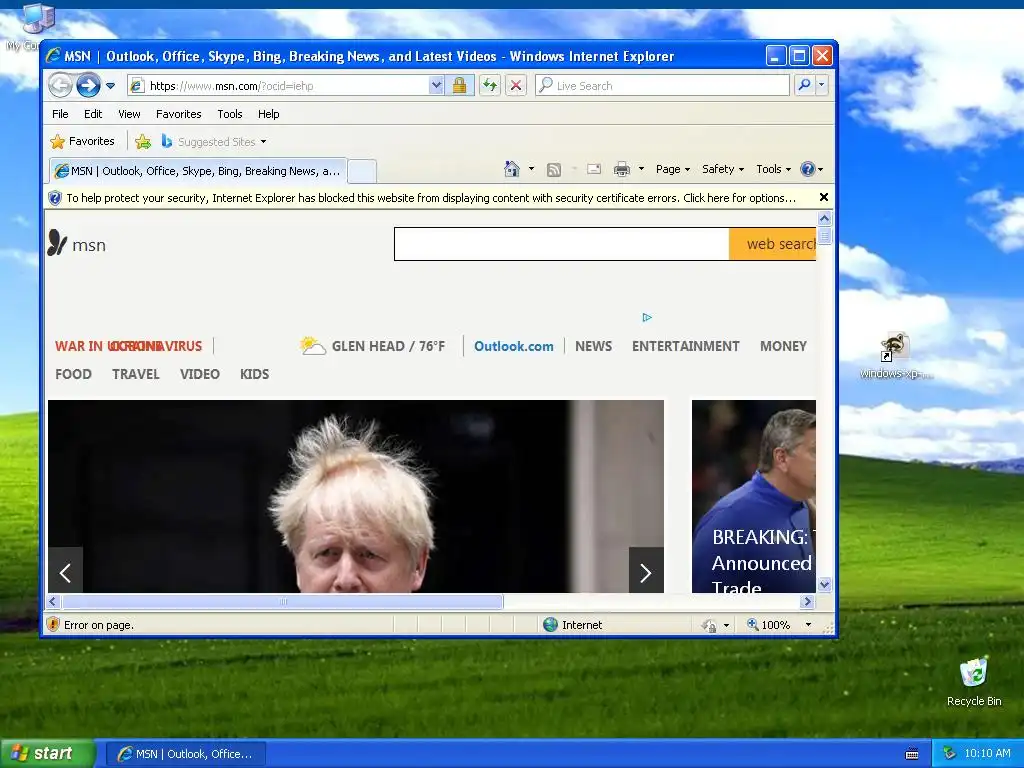The height and width of the screenshot is (768, 1024).
Task: Open the View menu
Action: point(129,114)
